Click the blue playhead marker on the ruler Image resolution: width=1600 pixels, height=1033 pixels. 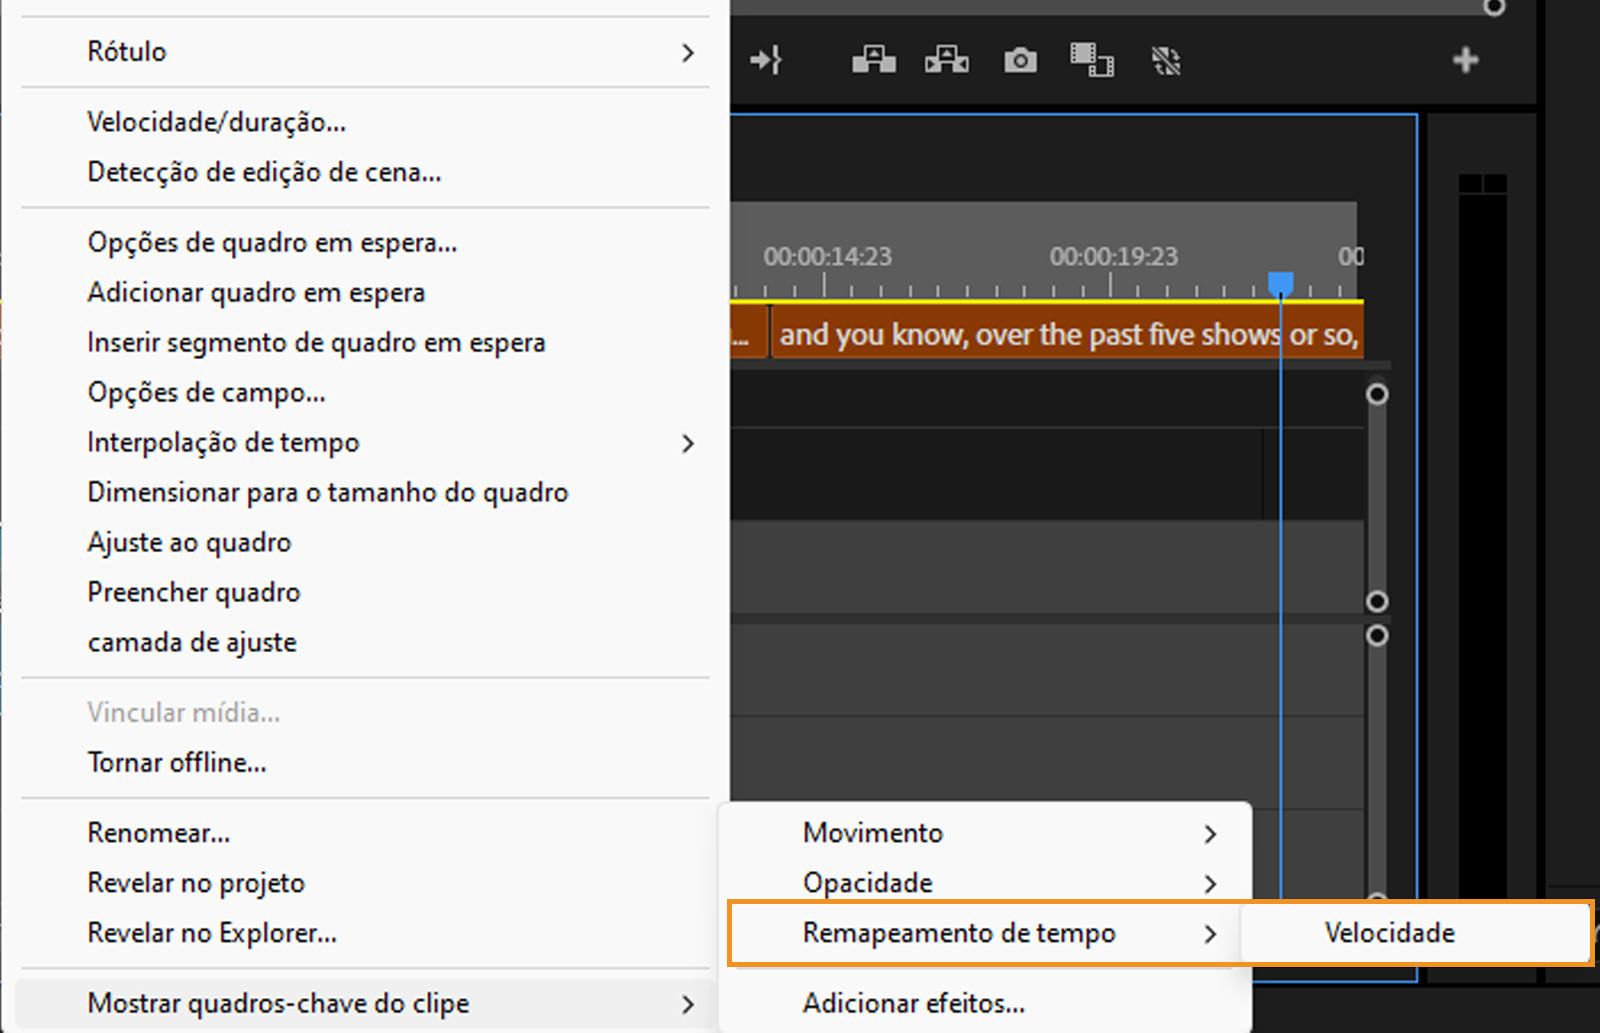click(1280, 284)
